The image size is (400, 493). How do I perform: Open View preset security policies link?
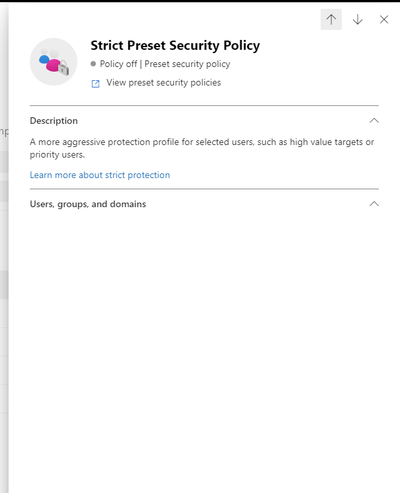(x=163, y=83)
